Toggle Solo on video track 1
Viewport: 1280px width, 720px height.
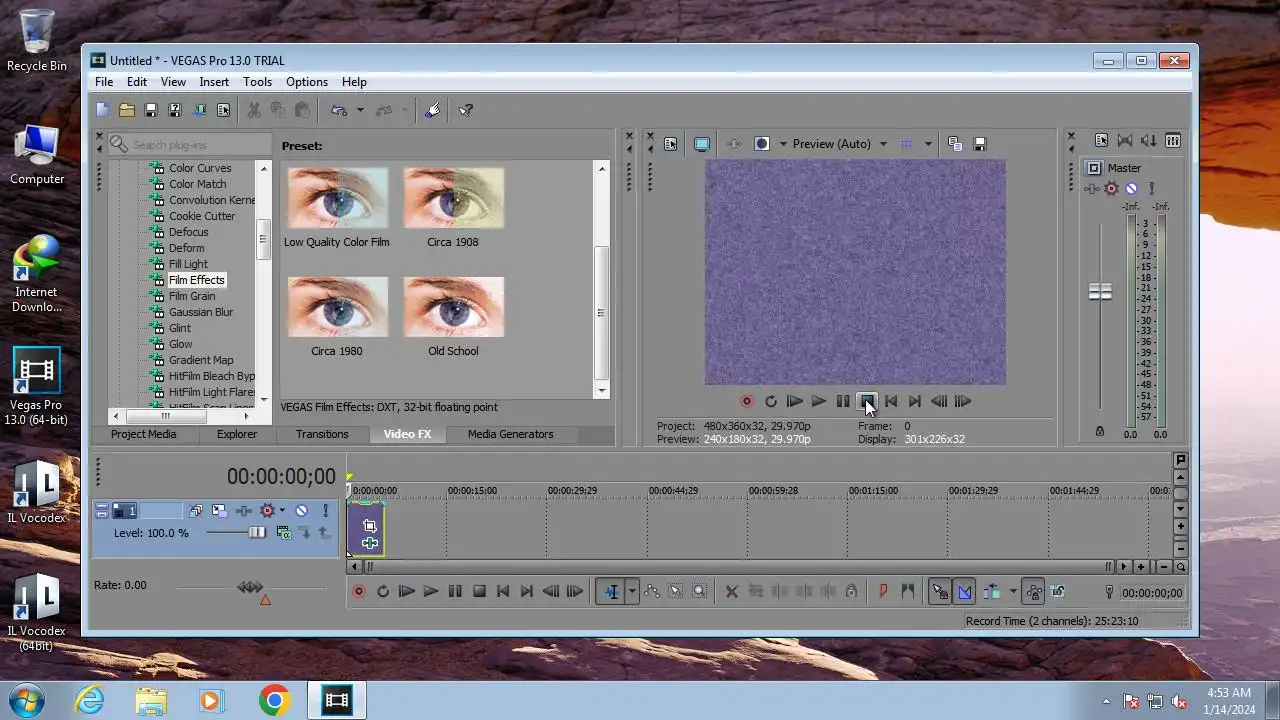pyautogui.click(x=325, y=511)
